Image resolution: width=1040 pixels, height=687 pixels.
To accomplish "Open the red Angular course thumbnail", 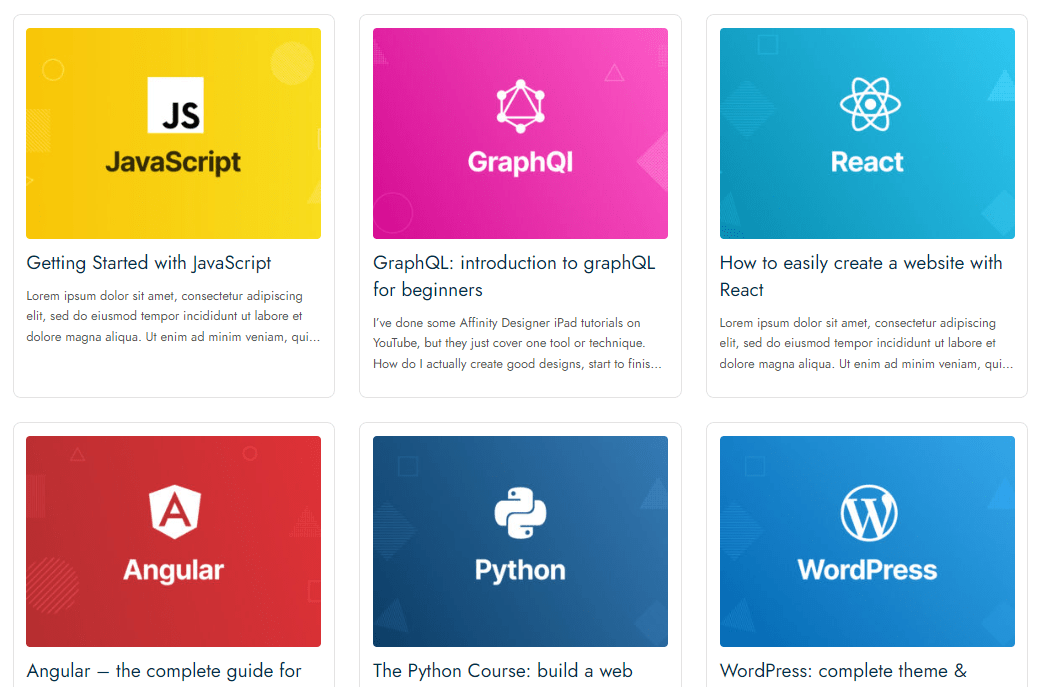I will click(x=173, y=610).
